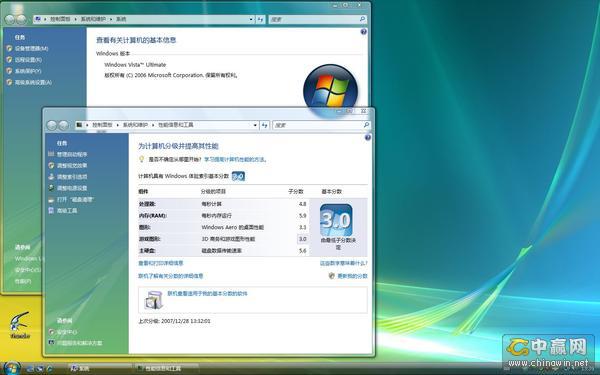Screen dimensions: 600x375
Task: Expand the arrow after 系统和维护 in System window
Action: 111,19
